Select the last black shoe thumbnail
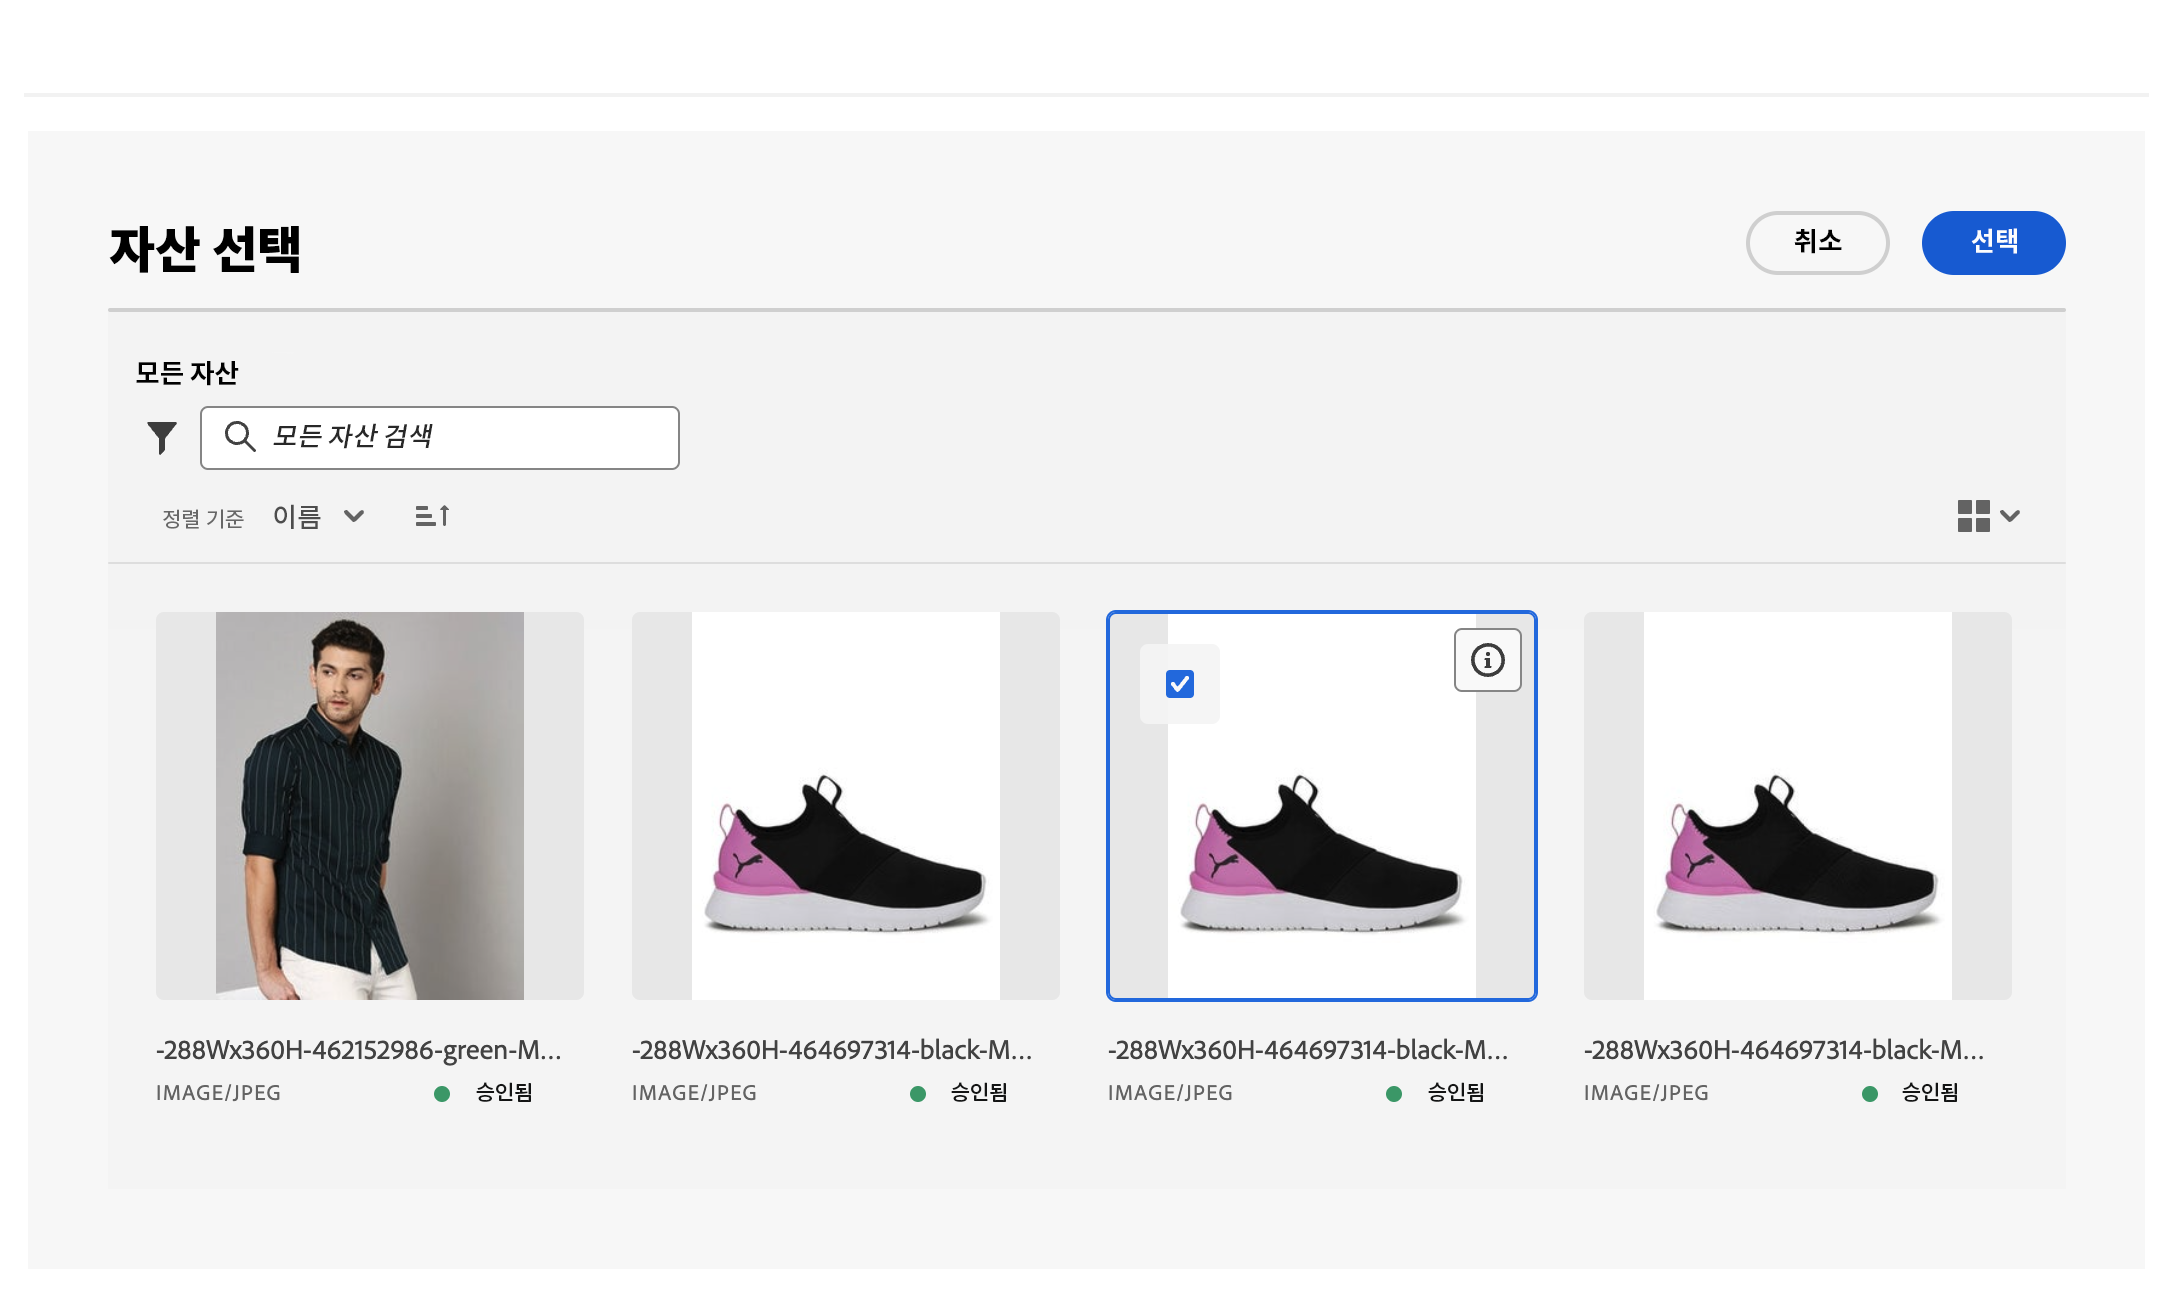Viewport: 2176px width, 1298px height. point(1797,805)
